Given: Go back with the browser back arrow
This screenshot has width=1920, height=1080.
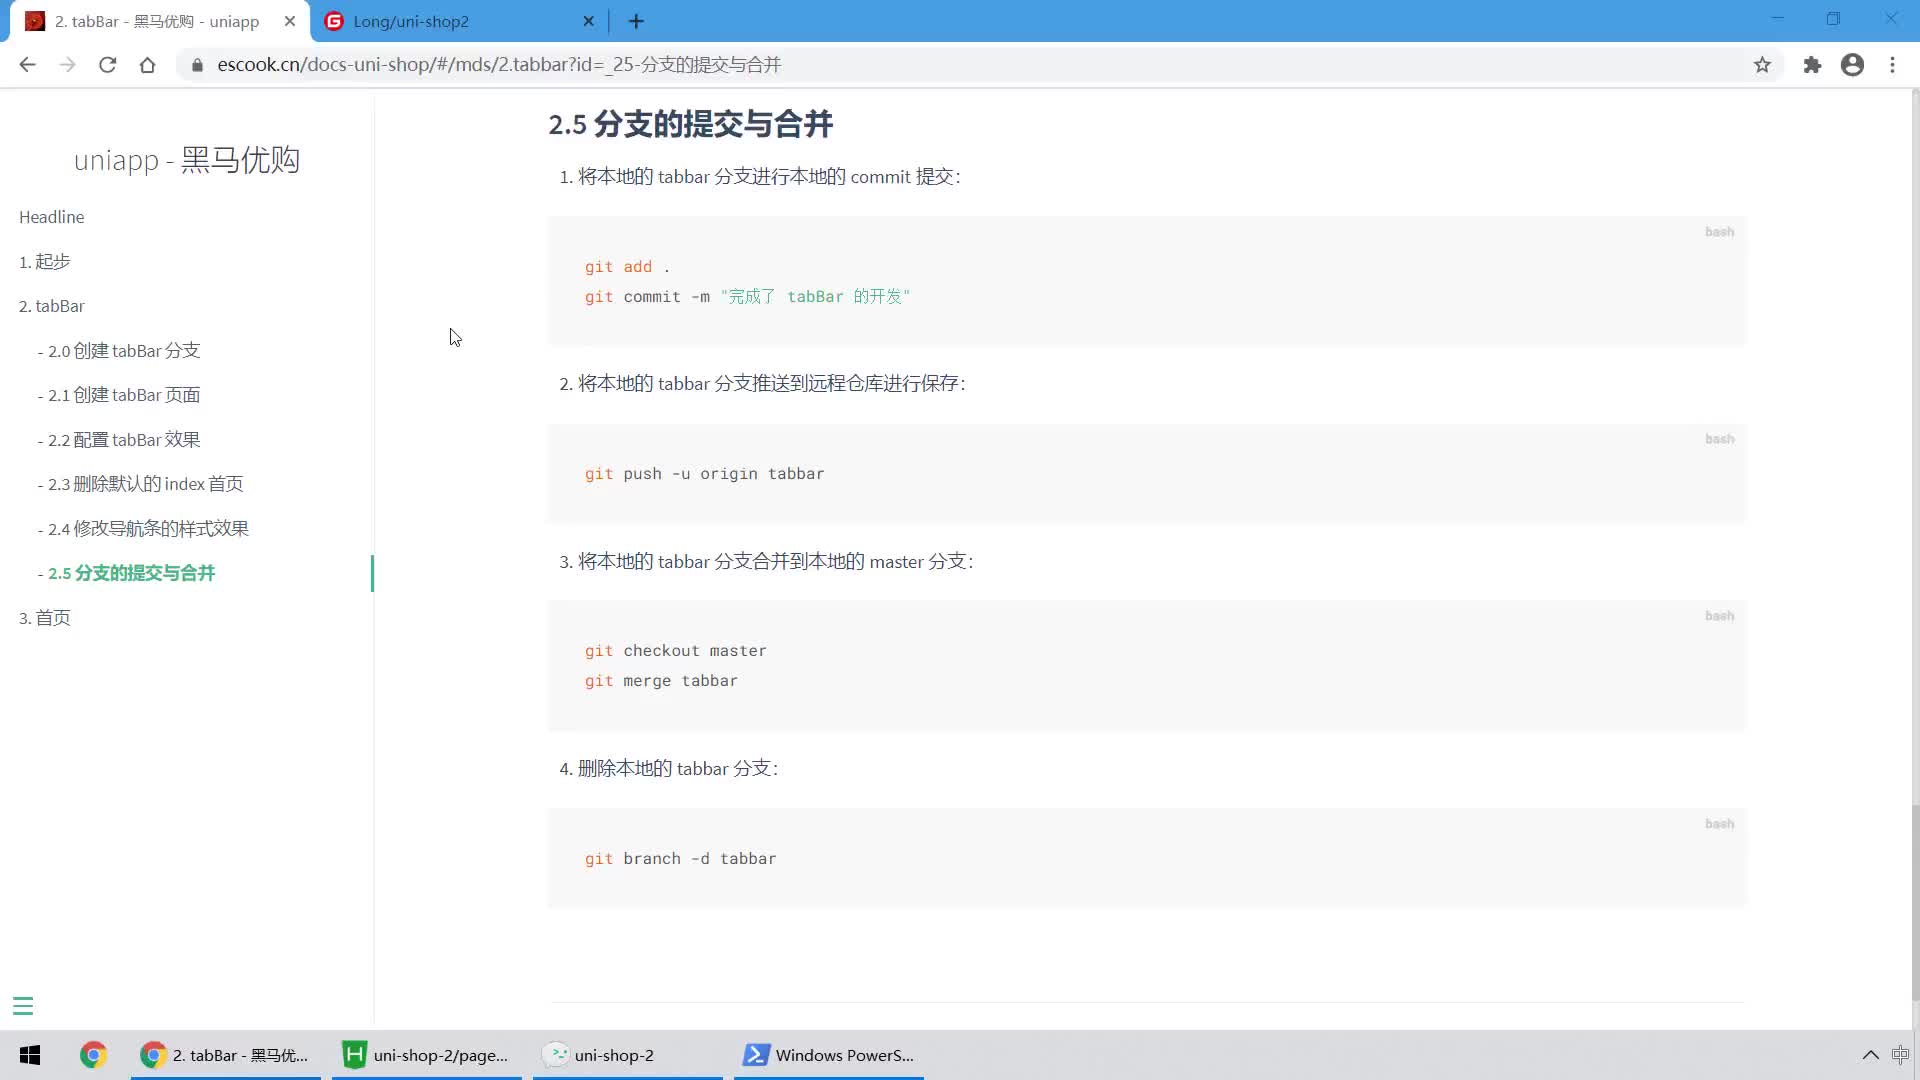Looking at the screenshot, I should [27, 65].
